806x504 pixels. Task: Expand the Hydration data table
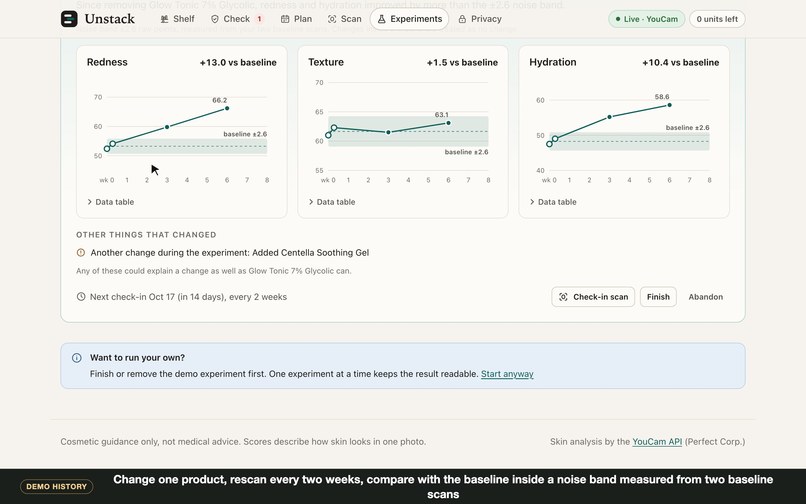coord(553,202)
